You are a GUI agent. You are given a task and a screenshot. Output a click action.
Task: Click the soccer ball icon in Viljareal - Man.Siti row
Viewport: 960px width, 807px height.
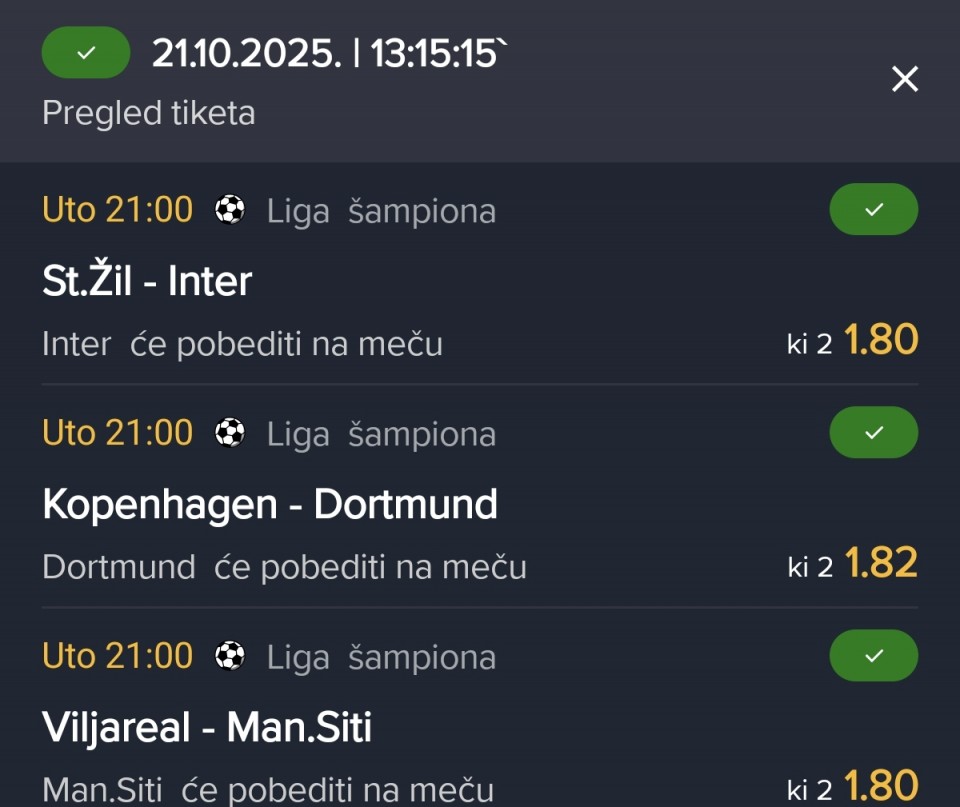(230, 656)
